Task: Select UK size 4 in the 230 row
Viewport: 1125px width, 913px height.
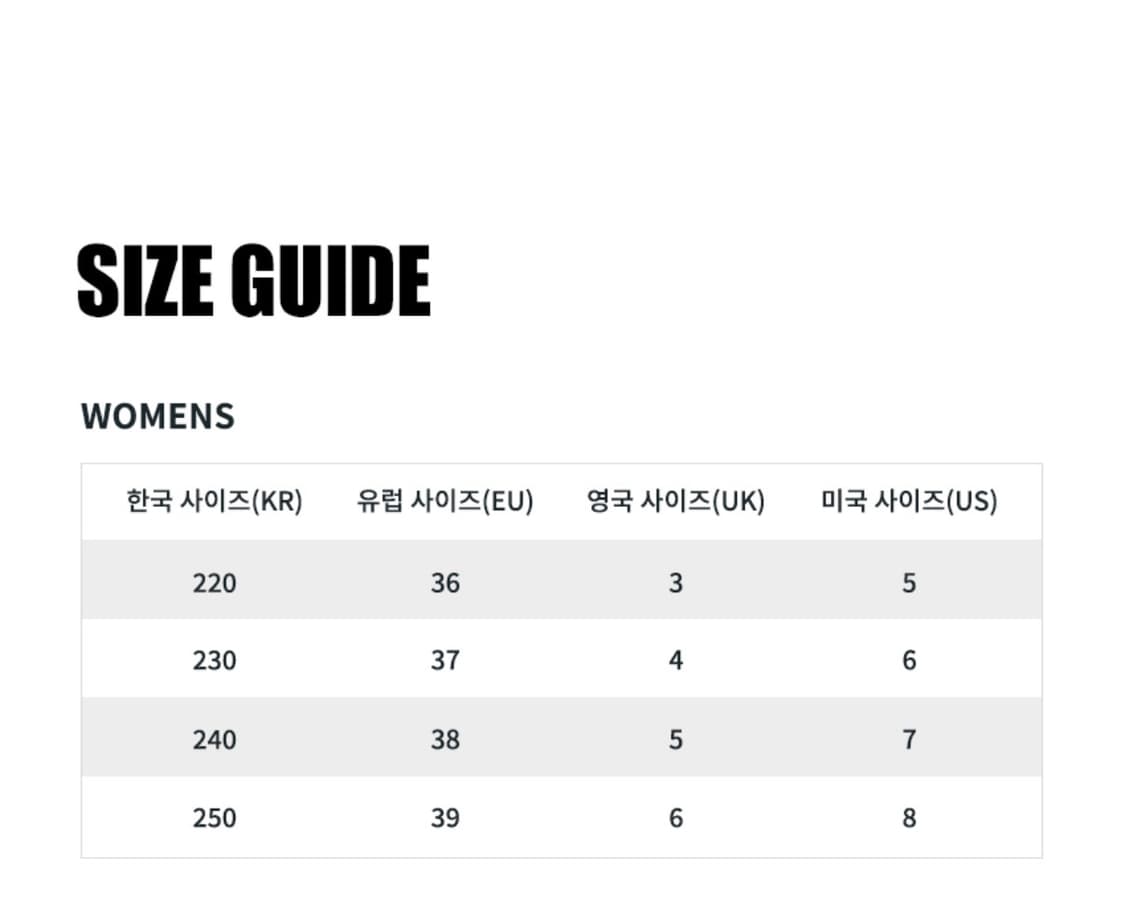Action: point(676,660)
